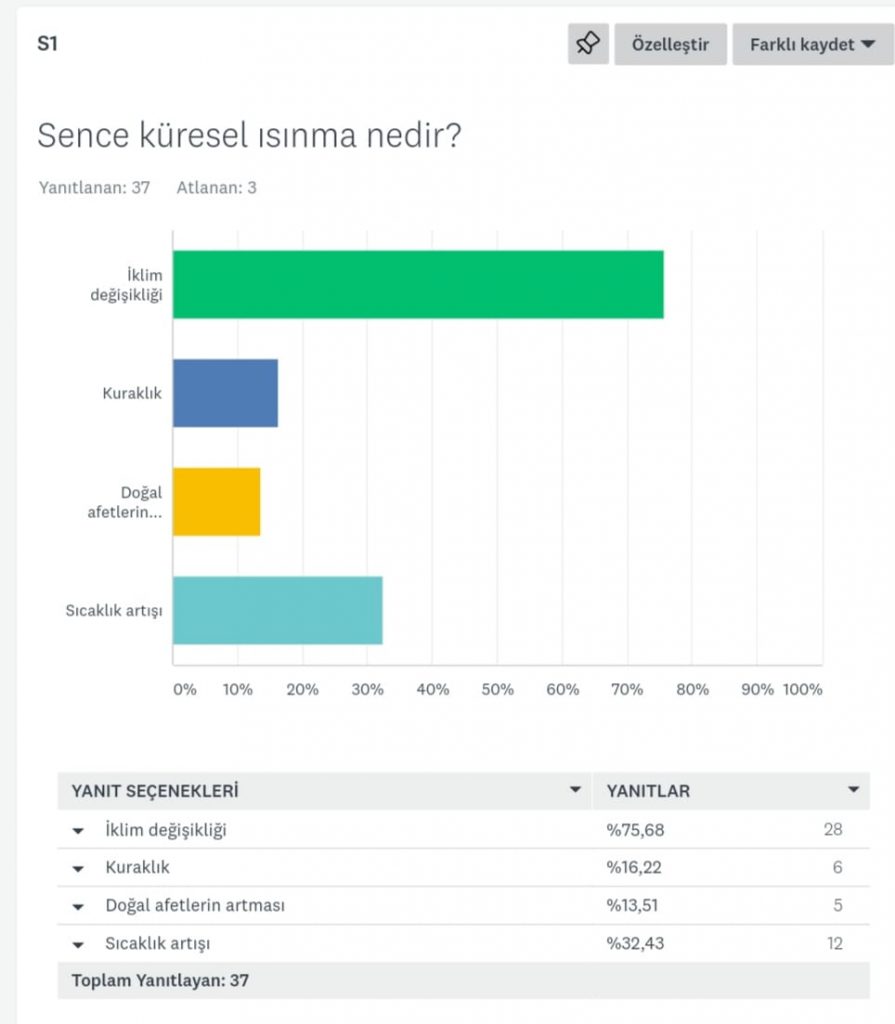This screenshot has width=895, height=1024.
Task: Open the YANITLAR column dropdown arrow
Action: point(855,790)
